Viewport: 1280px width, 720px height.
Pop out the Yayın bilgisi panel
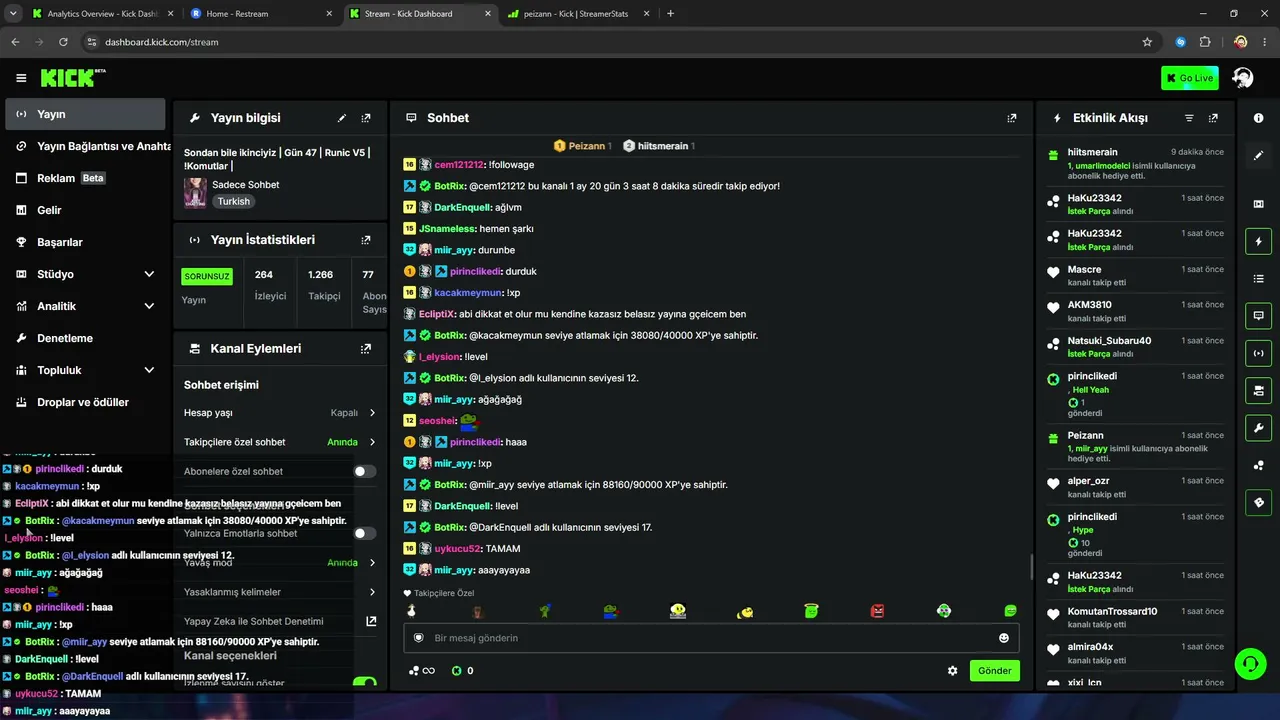[366, 118]
